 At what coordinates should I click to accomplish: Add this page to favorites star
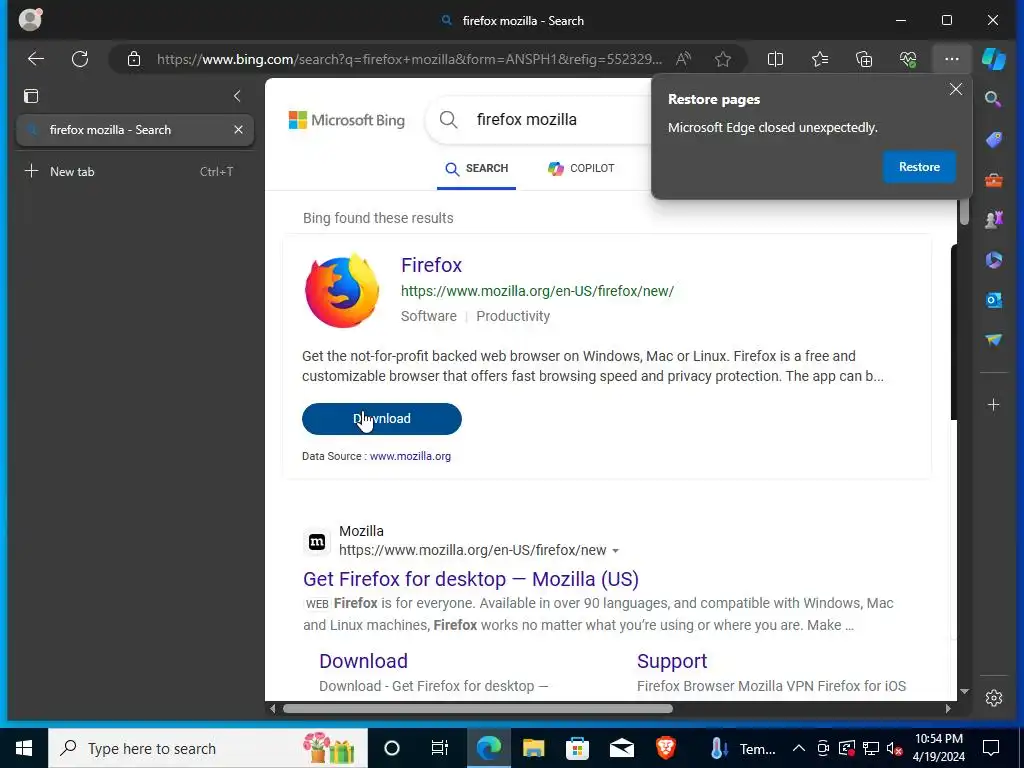[x=722, y=59]
